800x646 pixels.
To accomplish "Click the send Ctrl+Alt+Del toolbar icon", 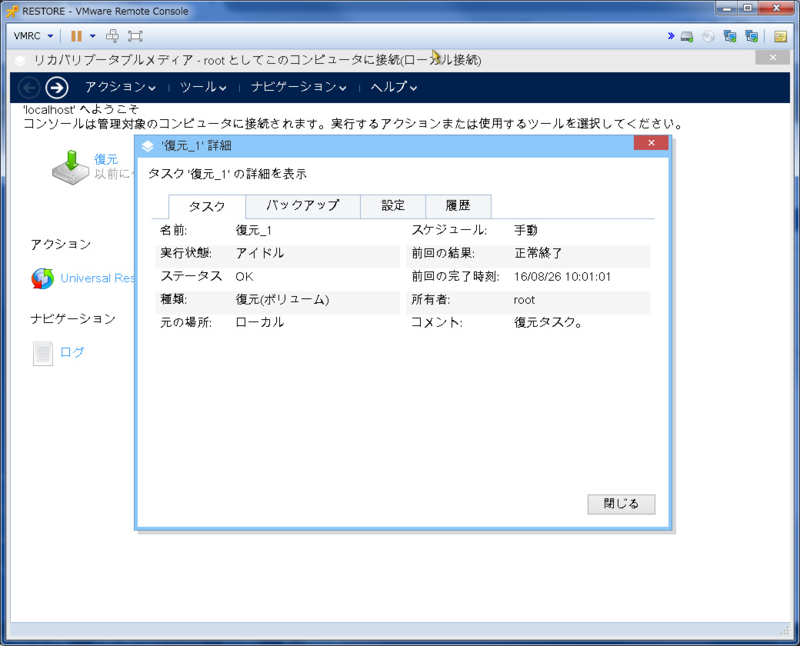I will click(x=112, y=36).
